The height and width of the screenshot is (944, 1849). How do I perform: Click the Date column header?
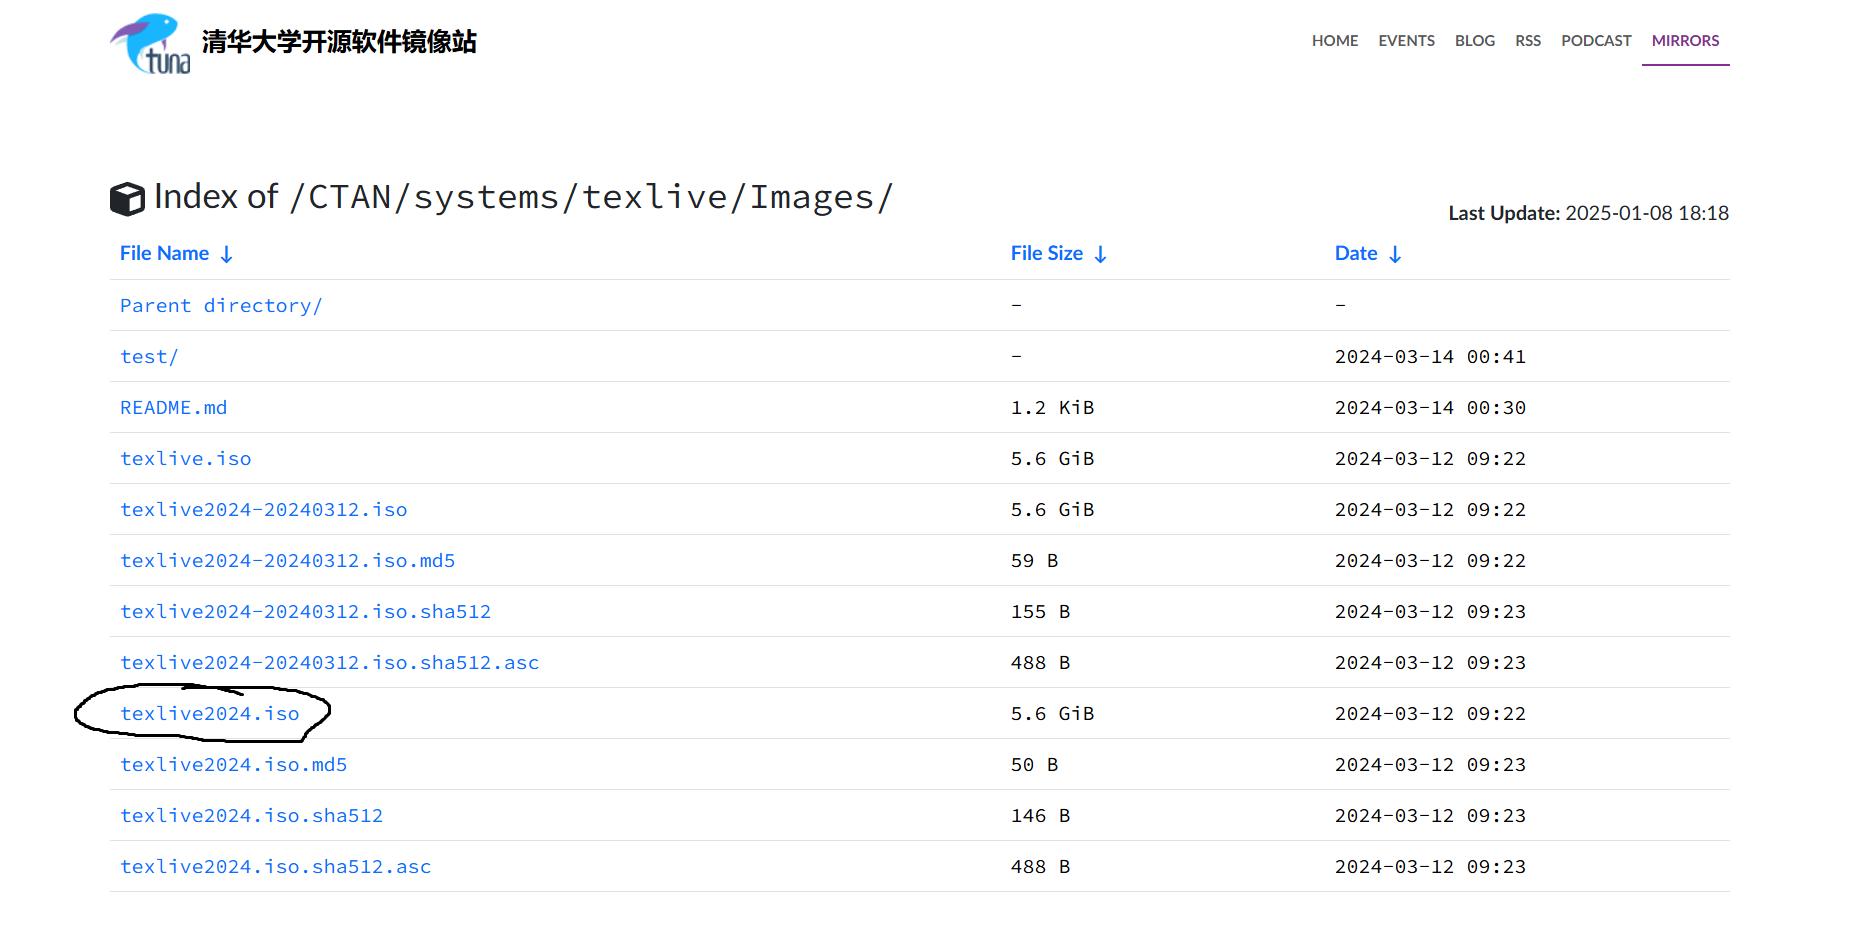[1356, 254]
